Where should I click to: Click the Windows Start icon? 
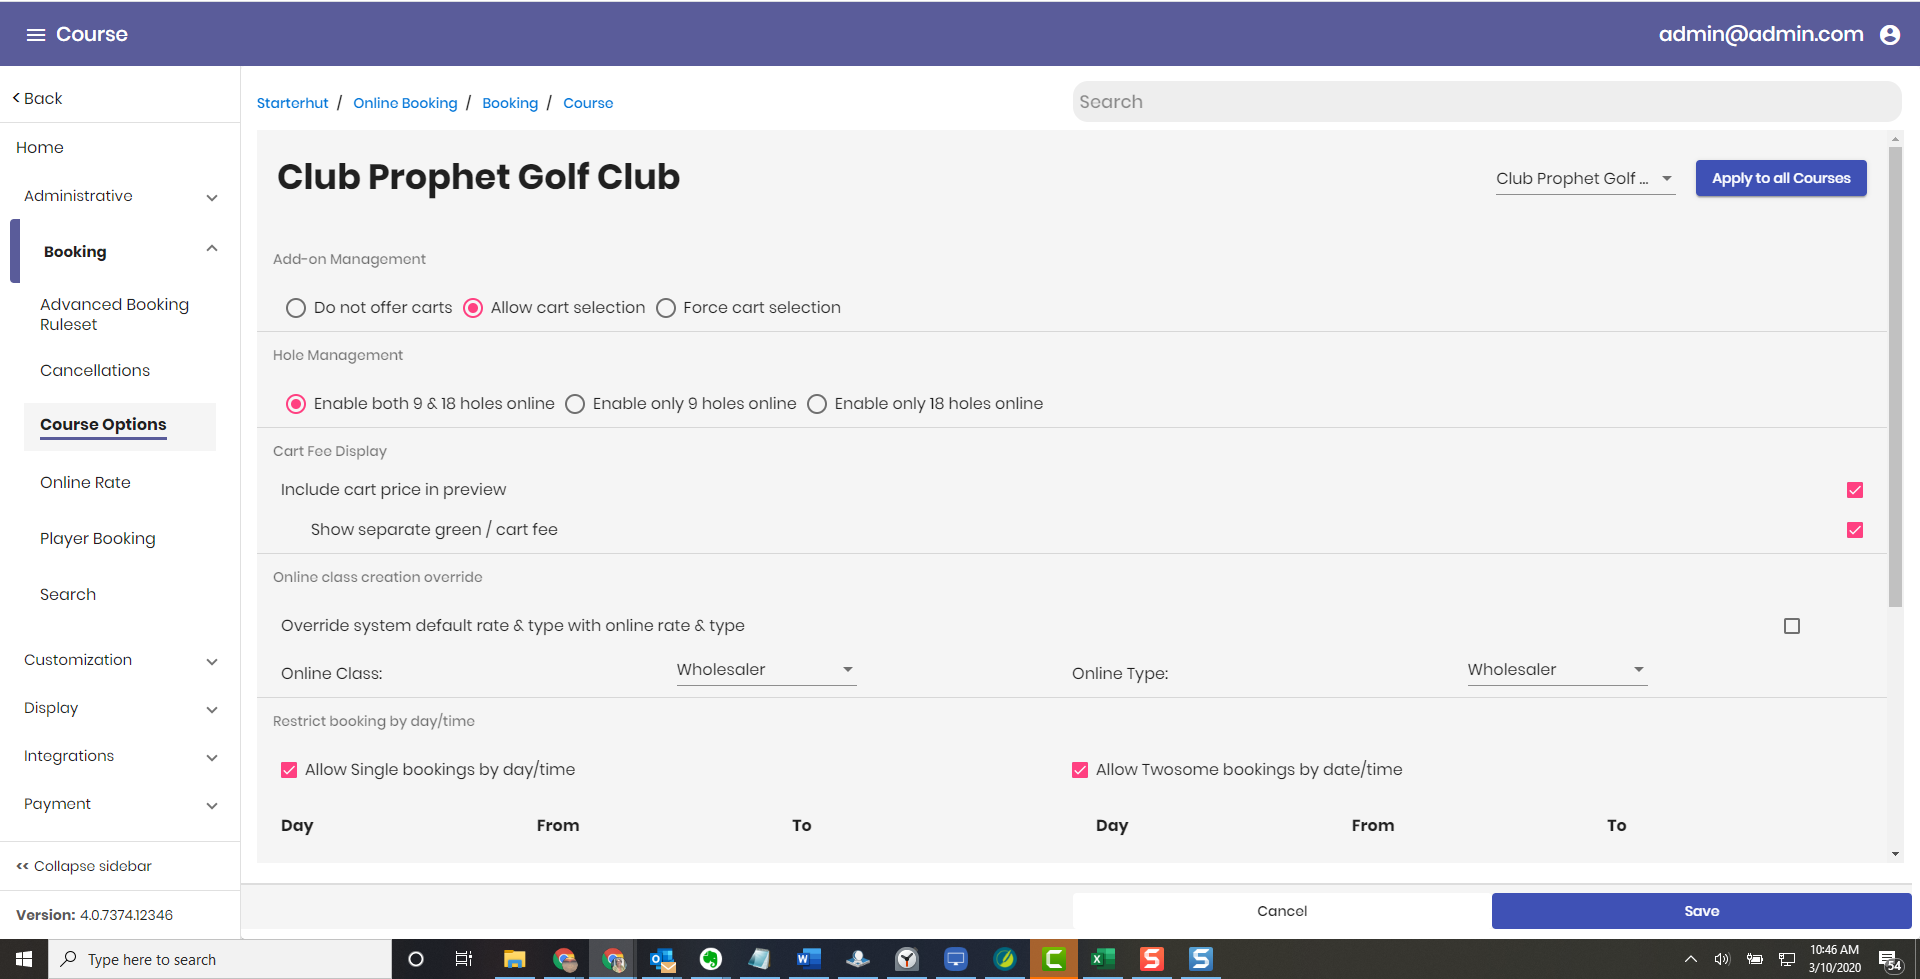coord(24,960)
